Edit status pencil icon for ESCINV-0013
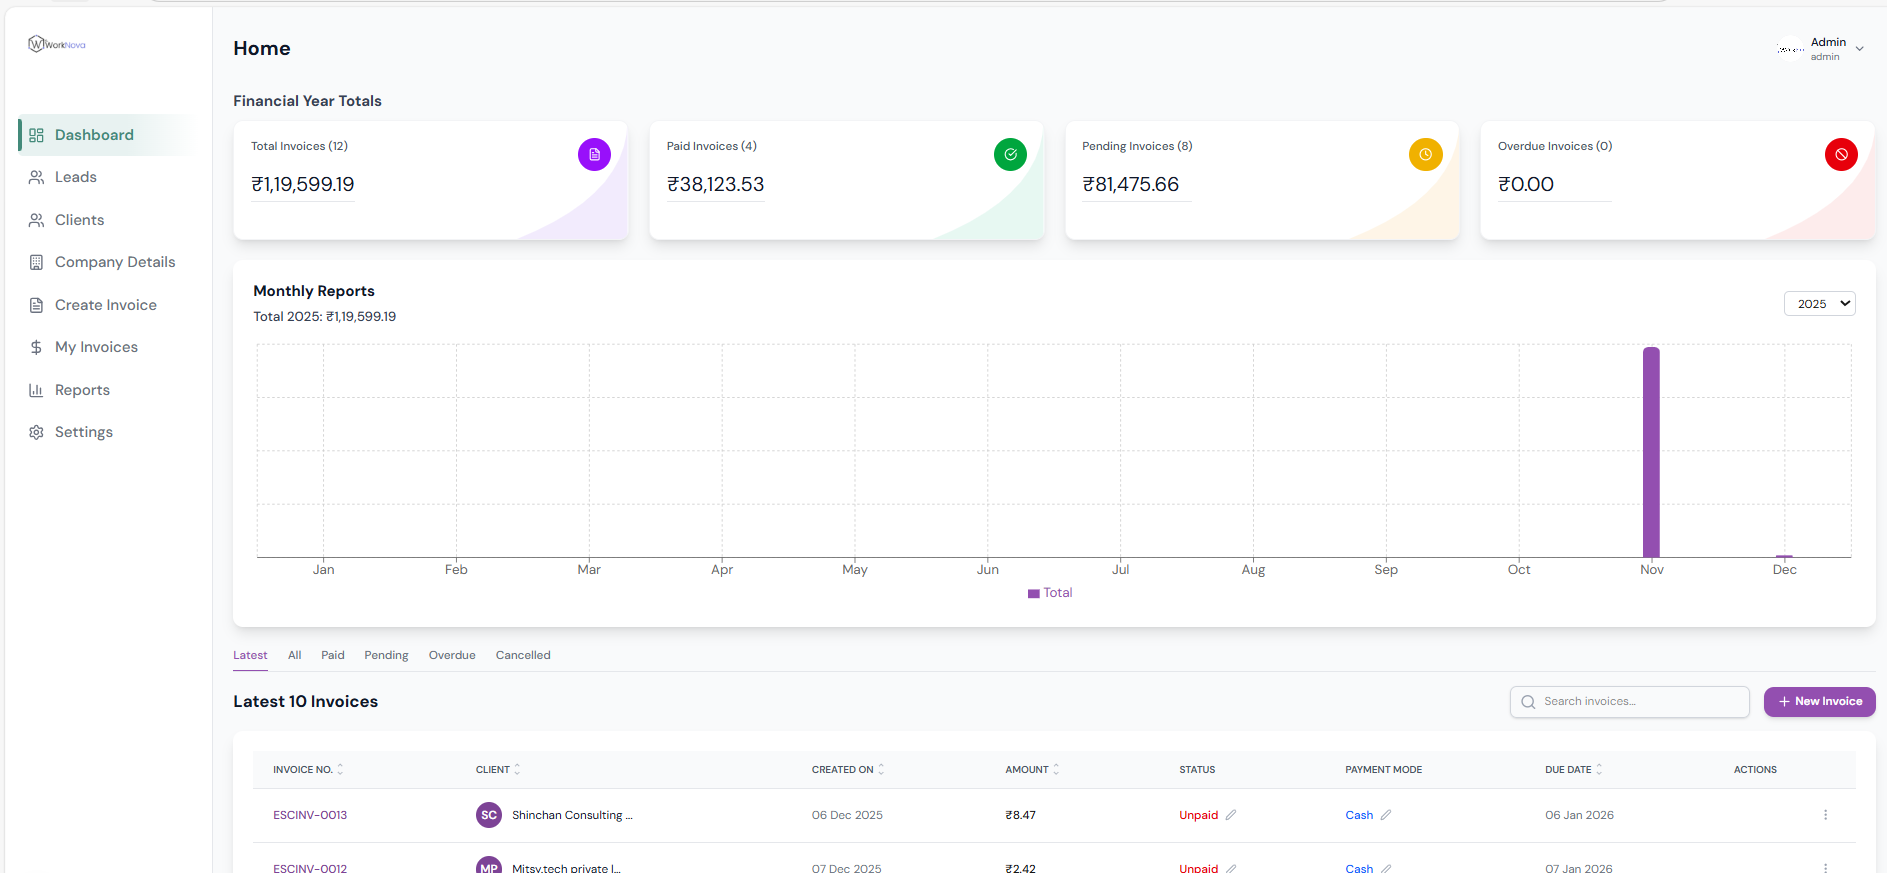Viewport: 1887px width, 873px height. point(1231,815)
